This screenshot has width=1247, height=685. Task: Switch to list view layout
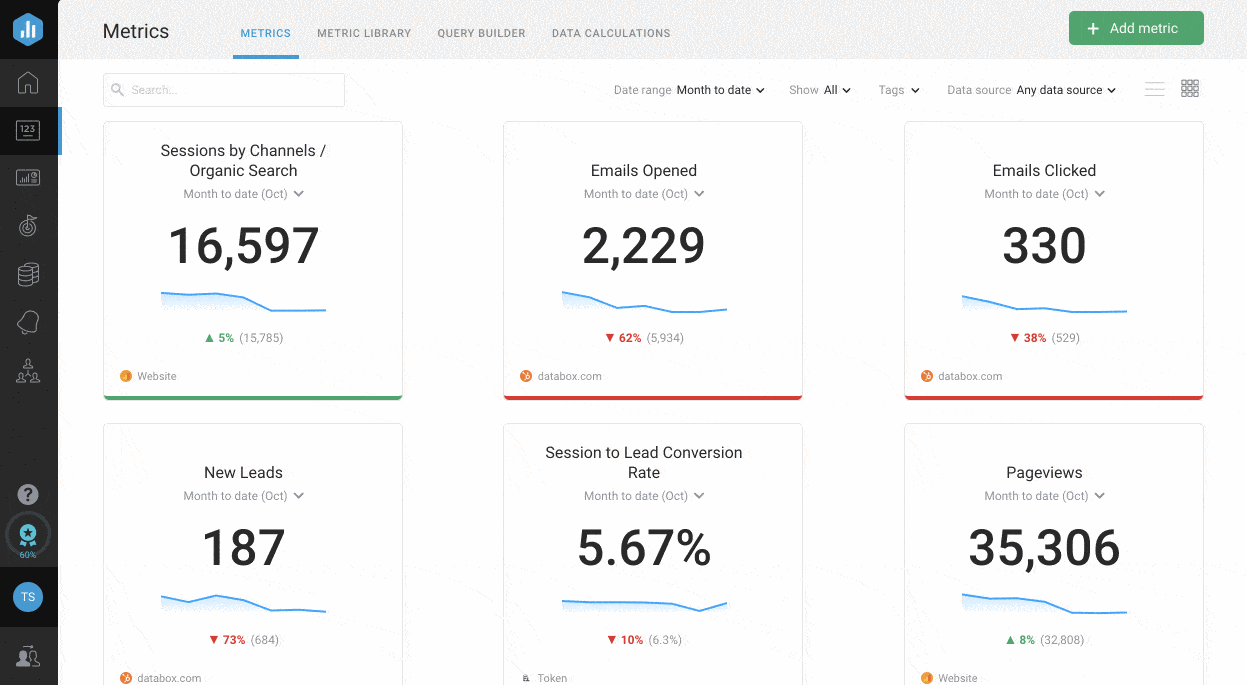tap(1154, 89)
